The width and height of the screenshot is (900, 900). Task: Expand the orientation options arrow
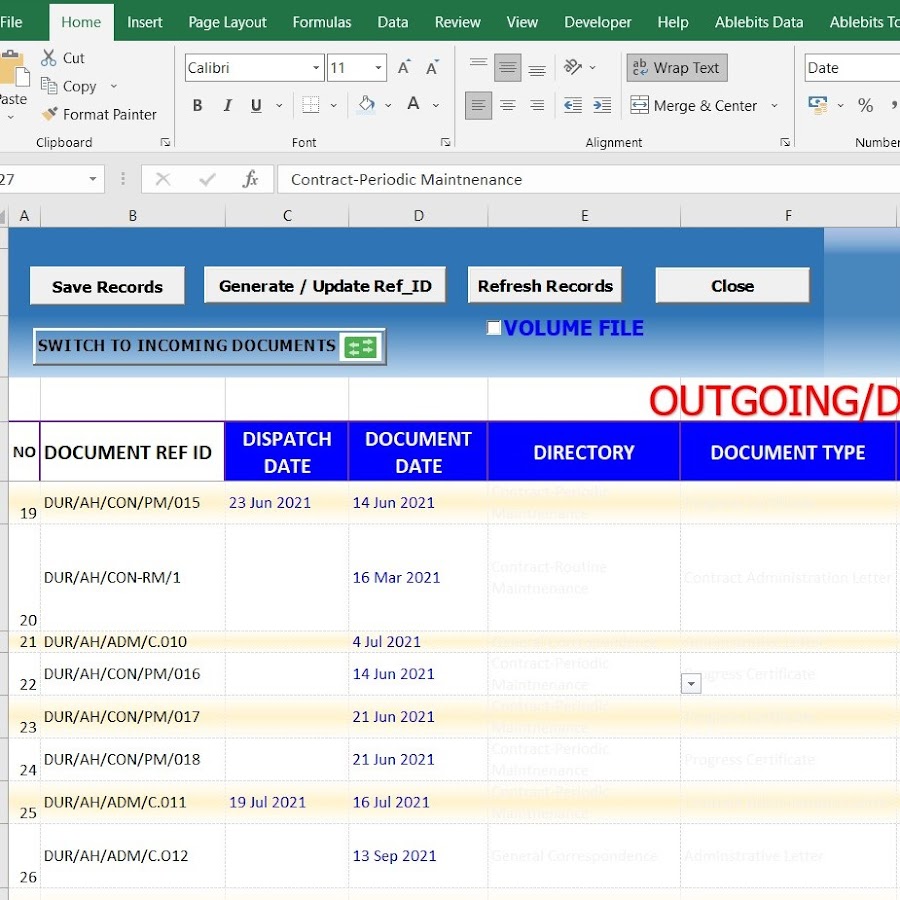pos(592,67)
